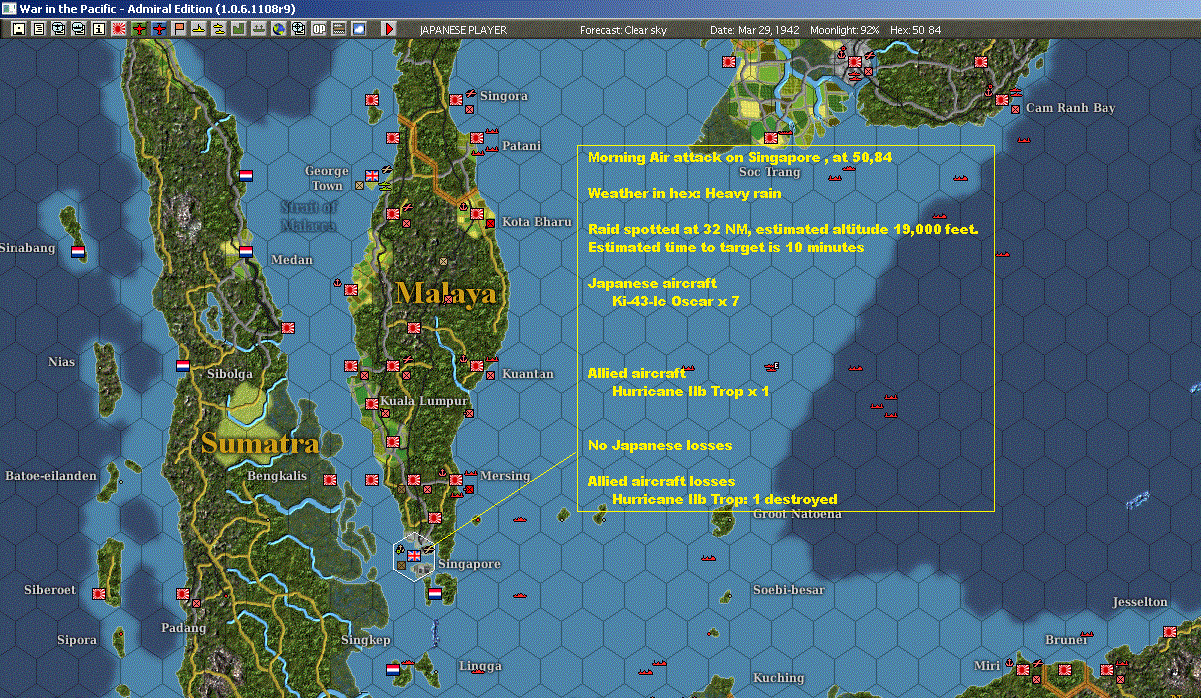Click the "Sumatra" region label
The width and height of the screenshot is (1201, 698).
[260, 443]
